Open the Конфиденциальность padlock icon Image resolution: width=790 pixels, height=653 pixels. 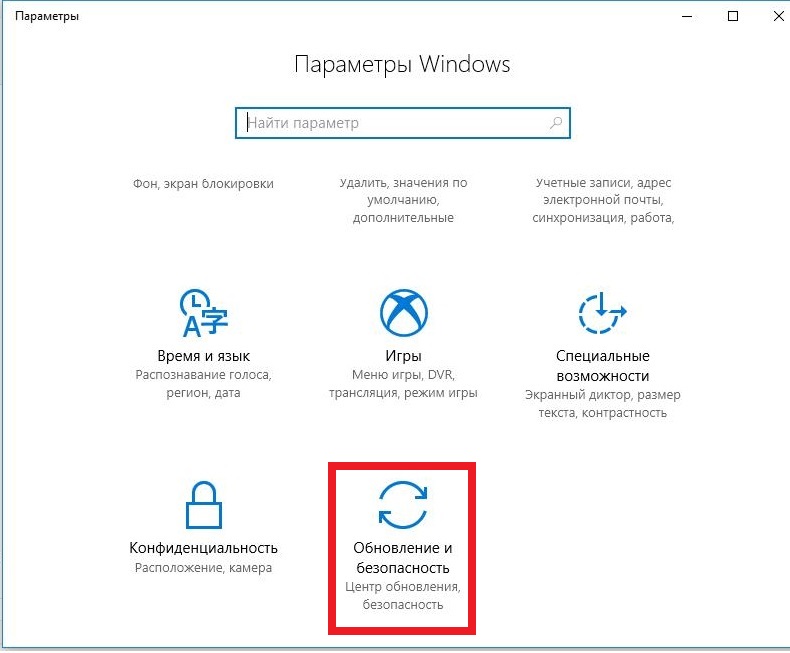204,504
